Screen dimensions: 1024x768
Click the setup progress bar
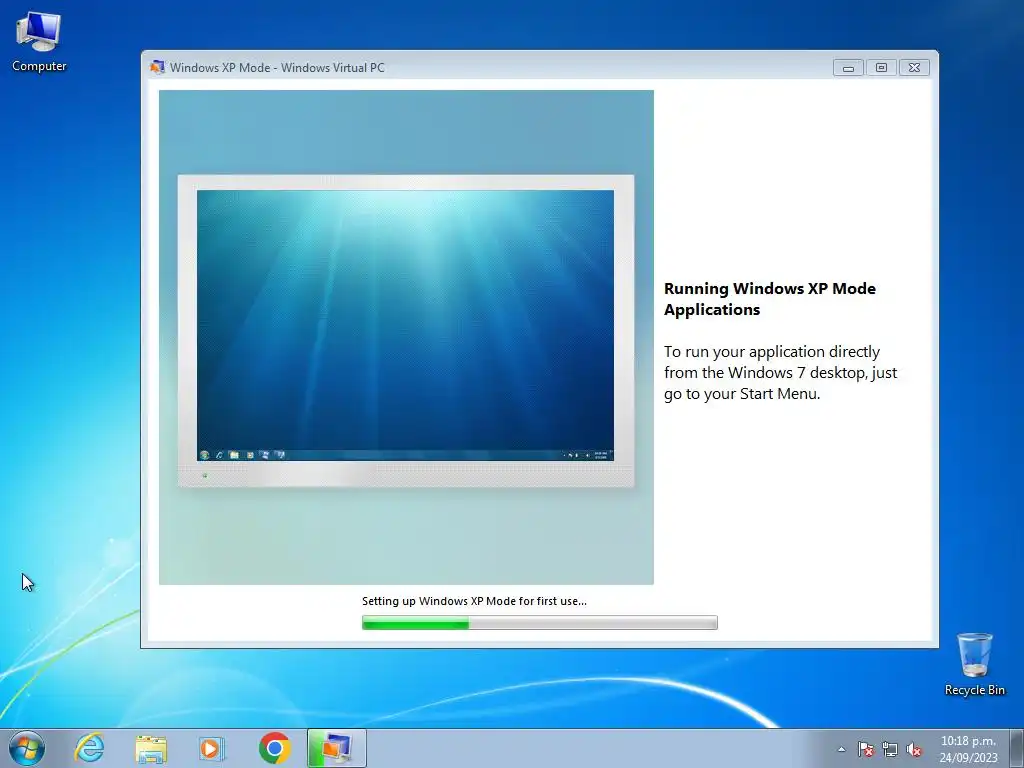click(539, 622)
